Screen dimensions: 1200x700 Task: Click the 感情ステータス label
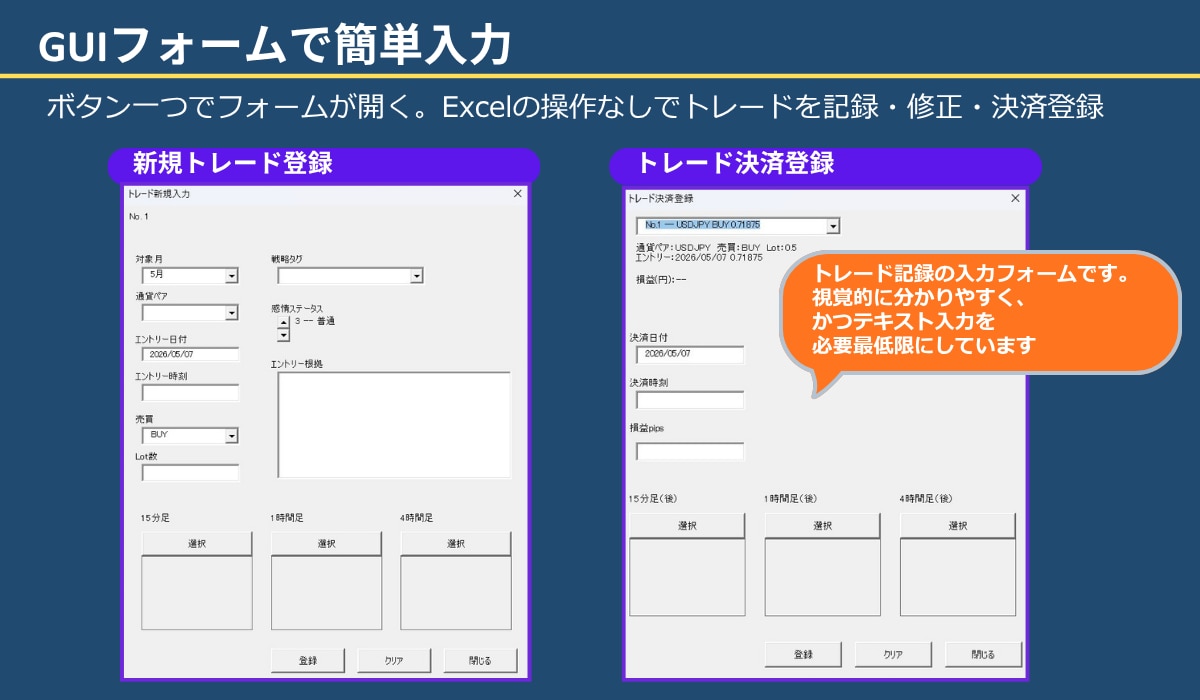[297, 308]
